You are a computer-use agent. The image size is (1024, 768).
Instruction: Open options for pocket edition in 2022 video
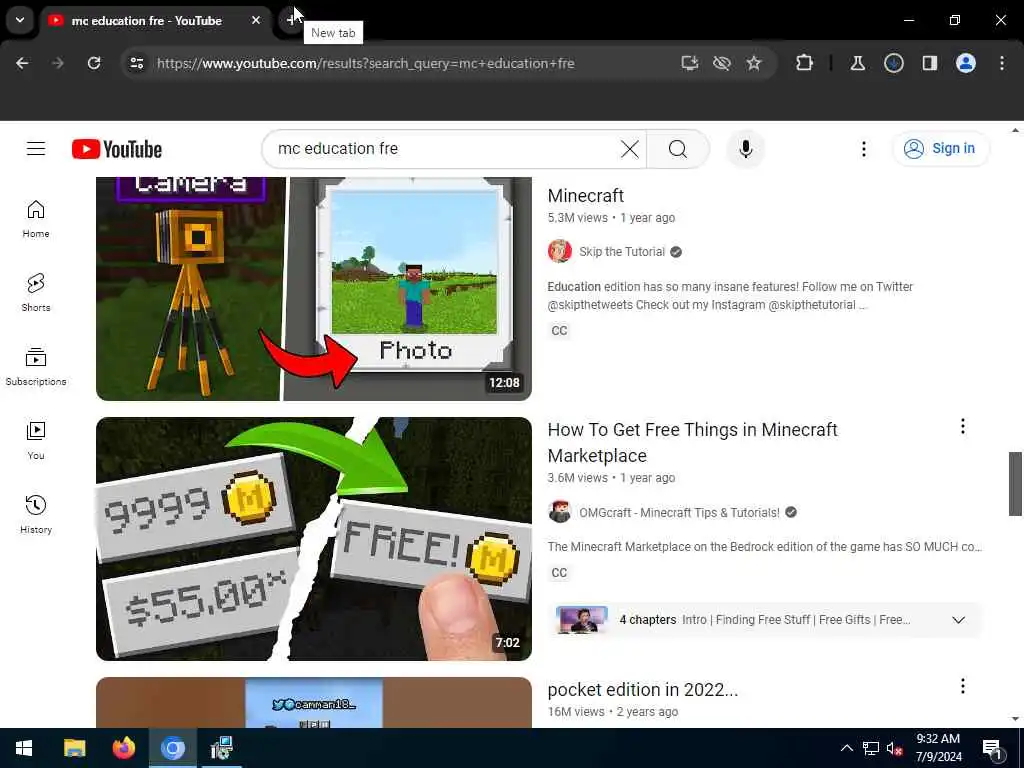[x=963, y=686]
